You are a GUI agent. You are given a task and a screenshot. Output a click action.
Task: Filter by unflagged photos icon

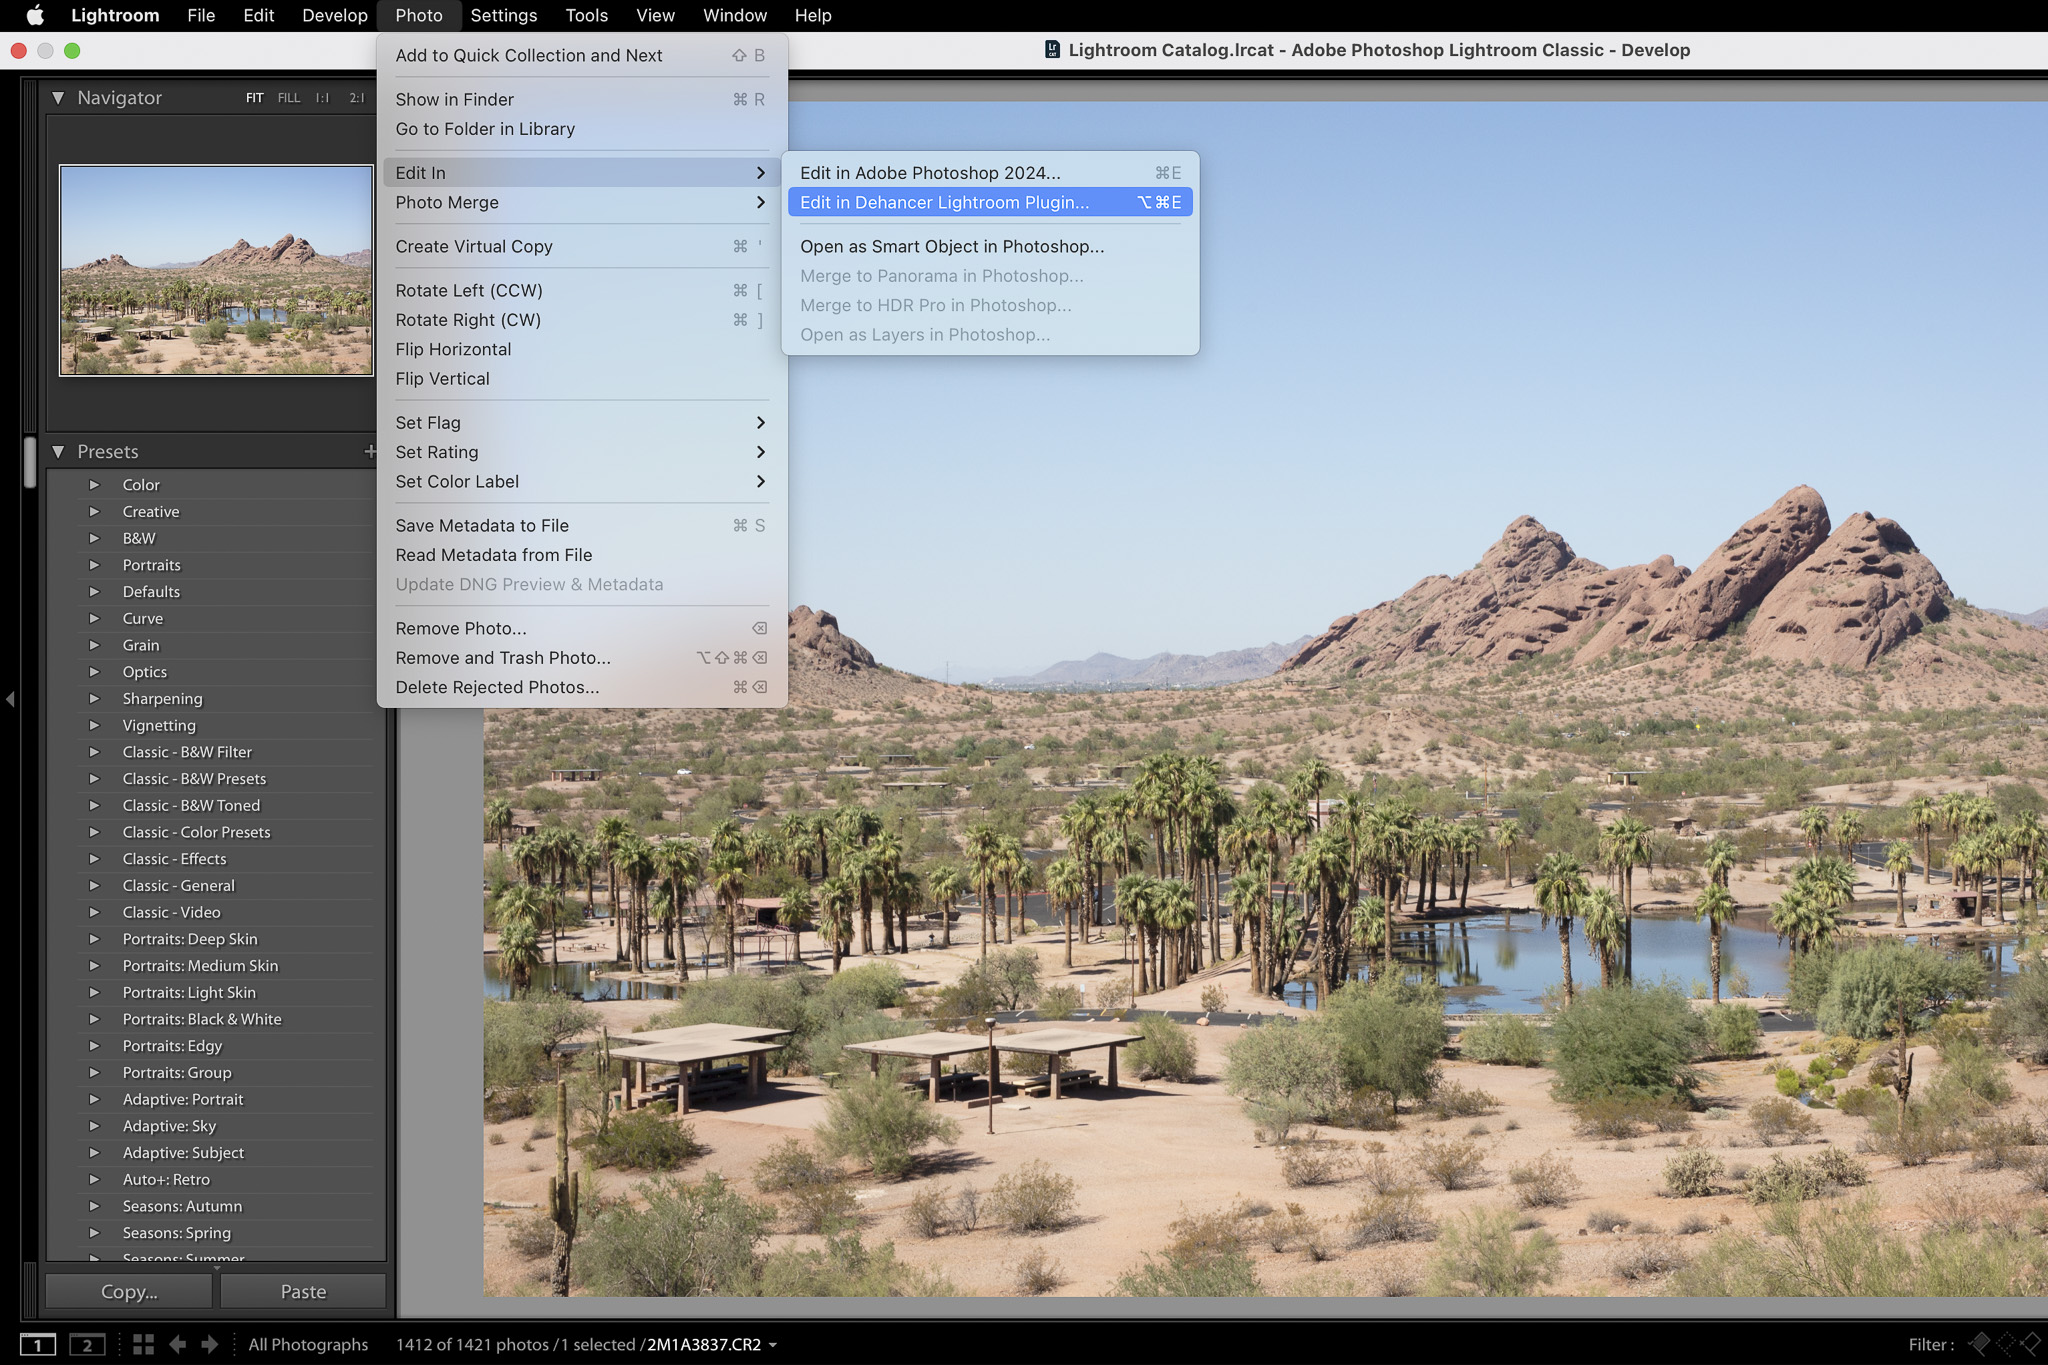tap(2005, 1344)
